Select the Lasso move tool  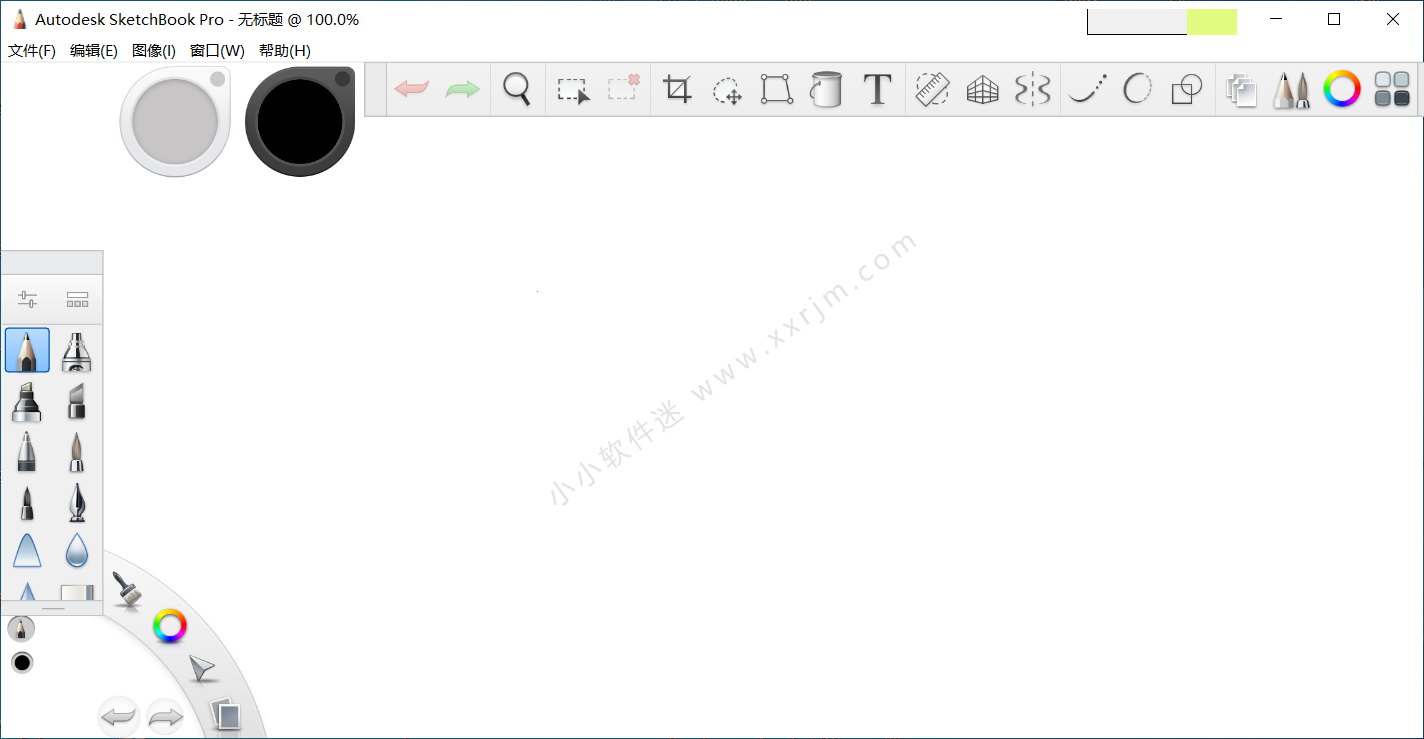(x=727, y=91)
